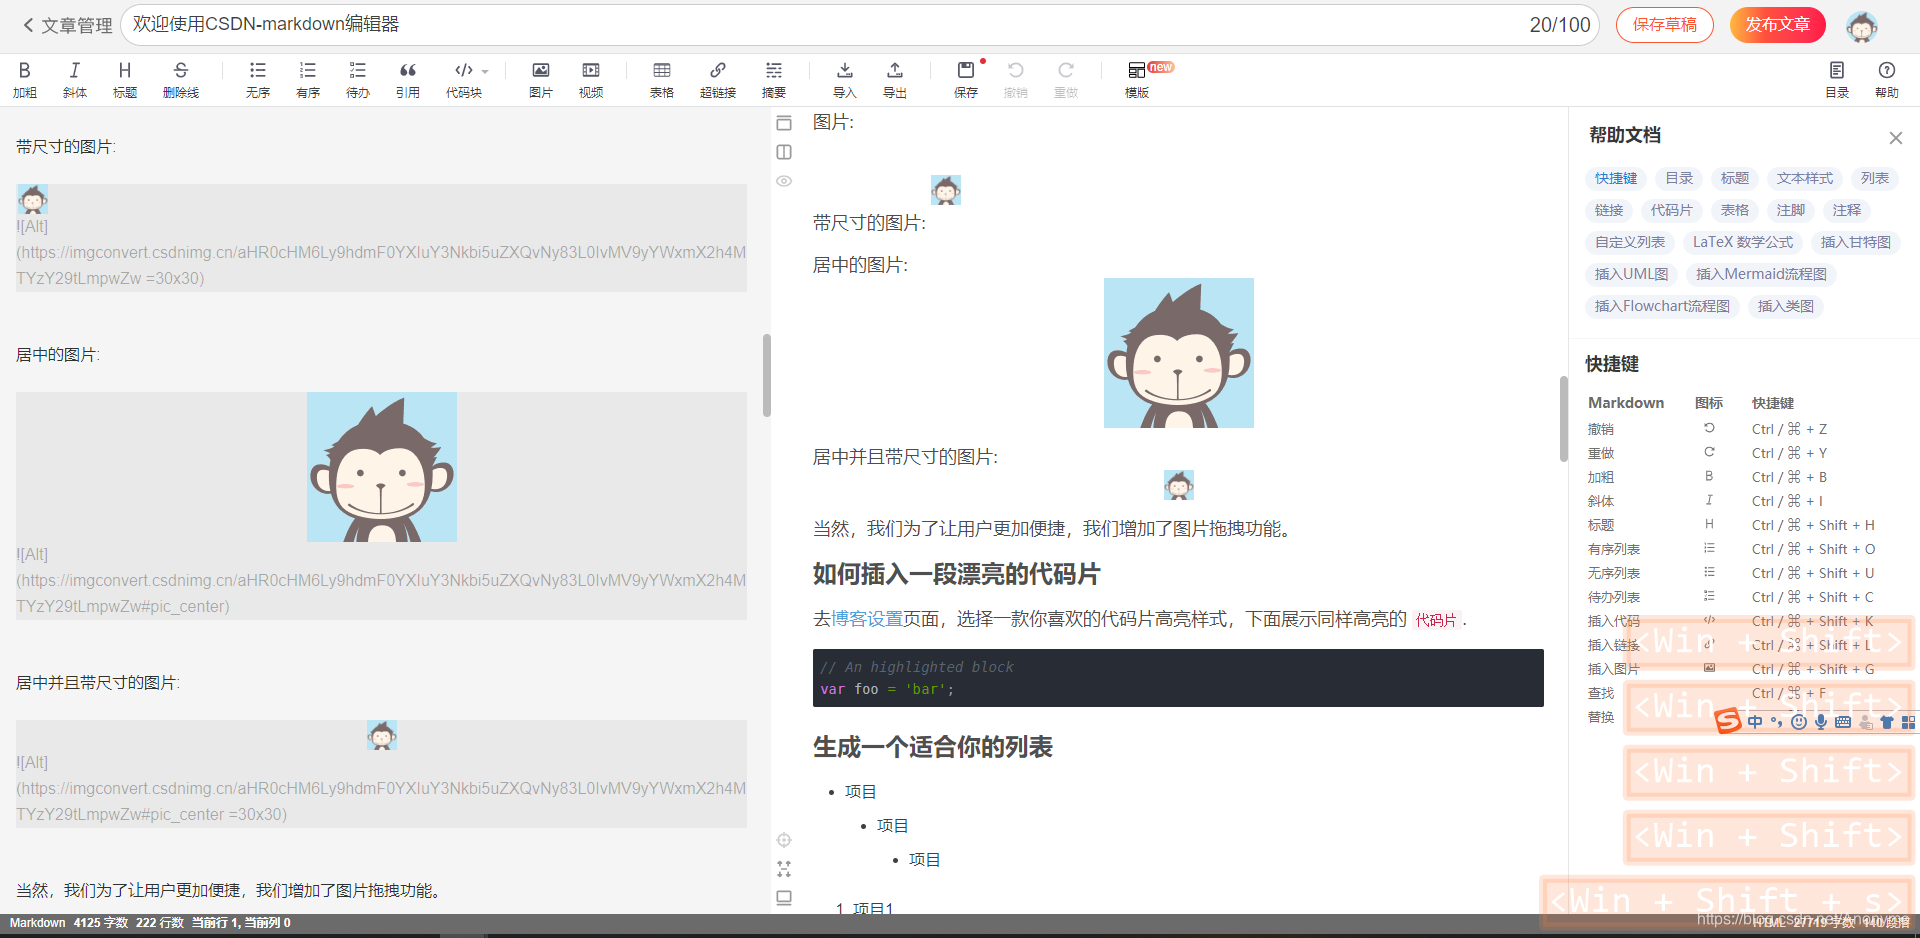Image resolution: width=1920 pixels, height=938 pixels.
Task: Select the 目录 help tag
Action: [x=1679, y=178]
